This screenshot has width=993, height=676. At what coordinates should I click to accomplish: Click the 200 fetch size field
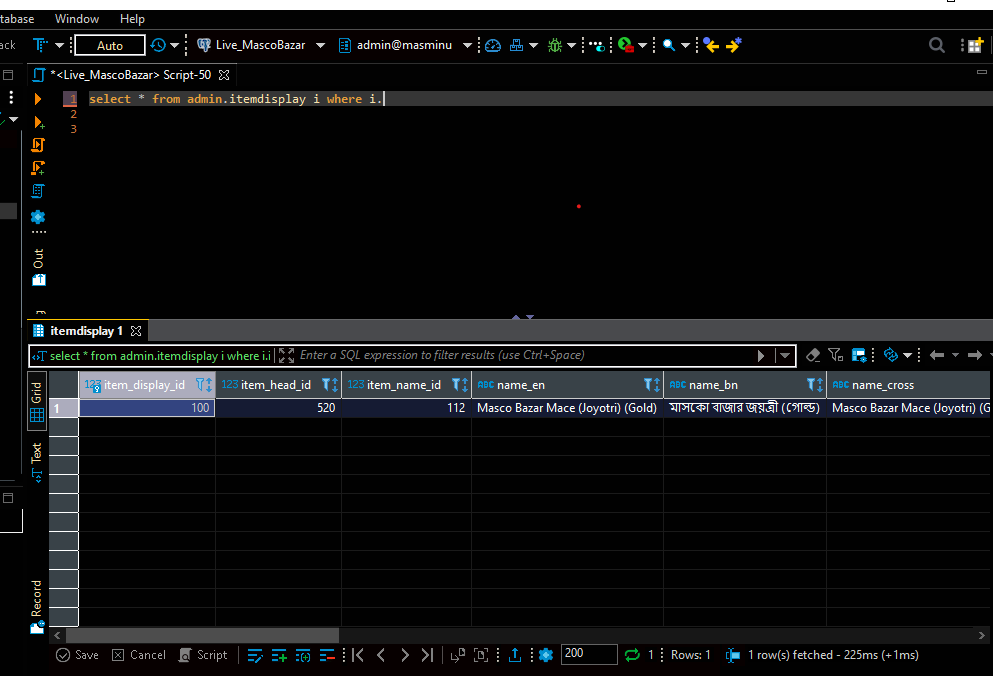589,654
